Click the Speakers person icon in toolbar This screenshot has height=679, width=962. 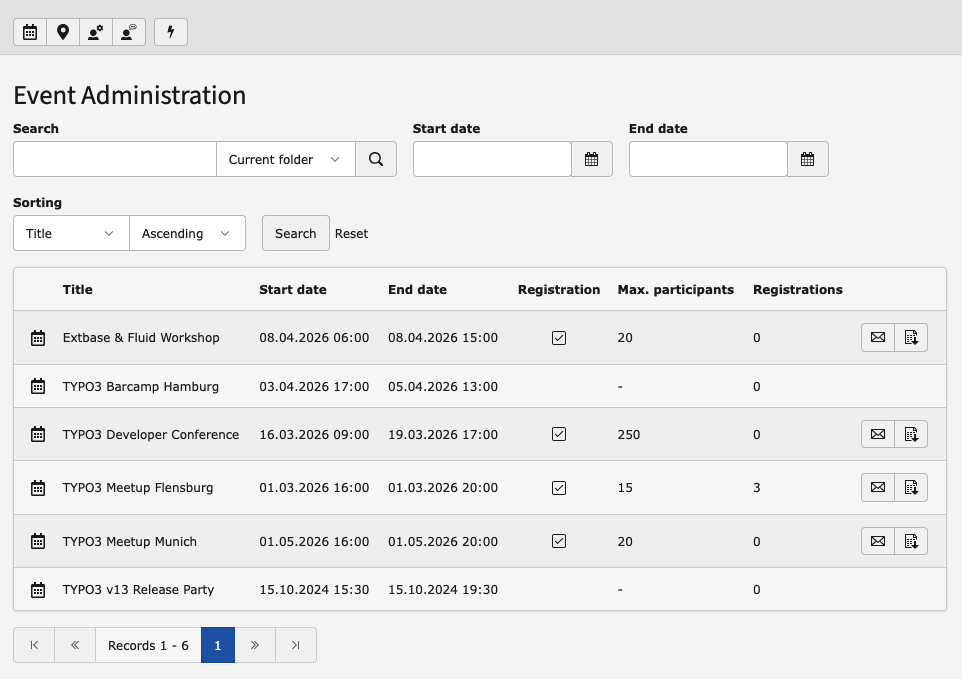point(128,31)
